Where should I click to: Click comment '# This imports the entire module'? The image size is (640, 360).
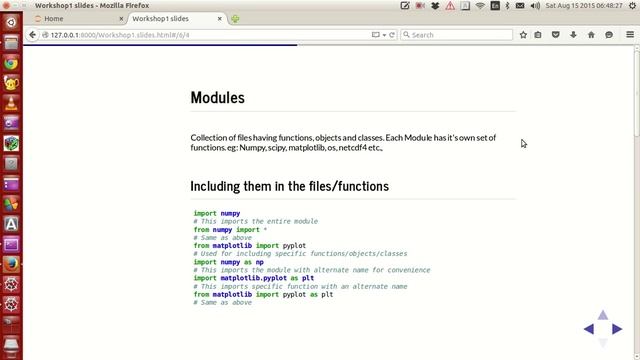point(256,221)
